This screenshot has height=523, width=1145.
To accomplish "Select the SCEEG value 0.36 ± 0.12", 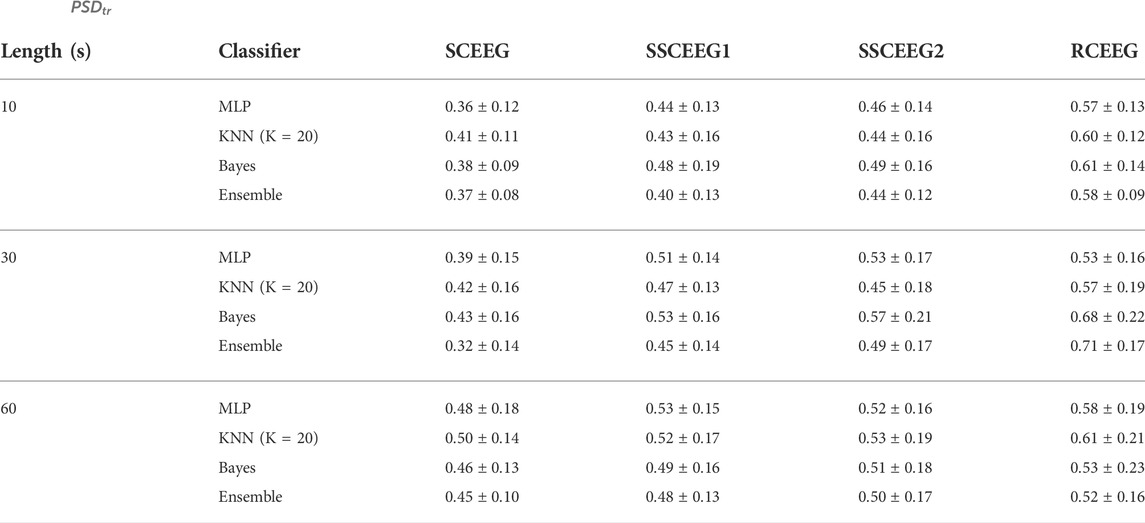I will point(482,107).
